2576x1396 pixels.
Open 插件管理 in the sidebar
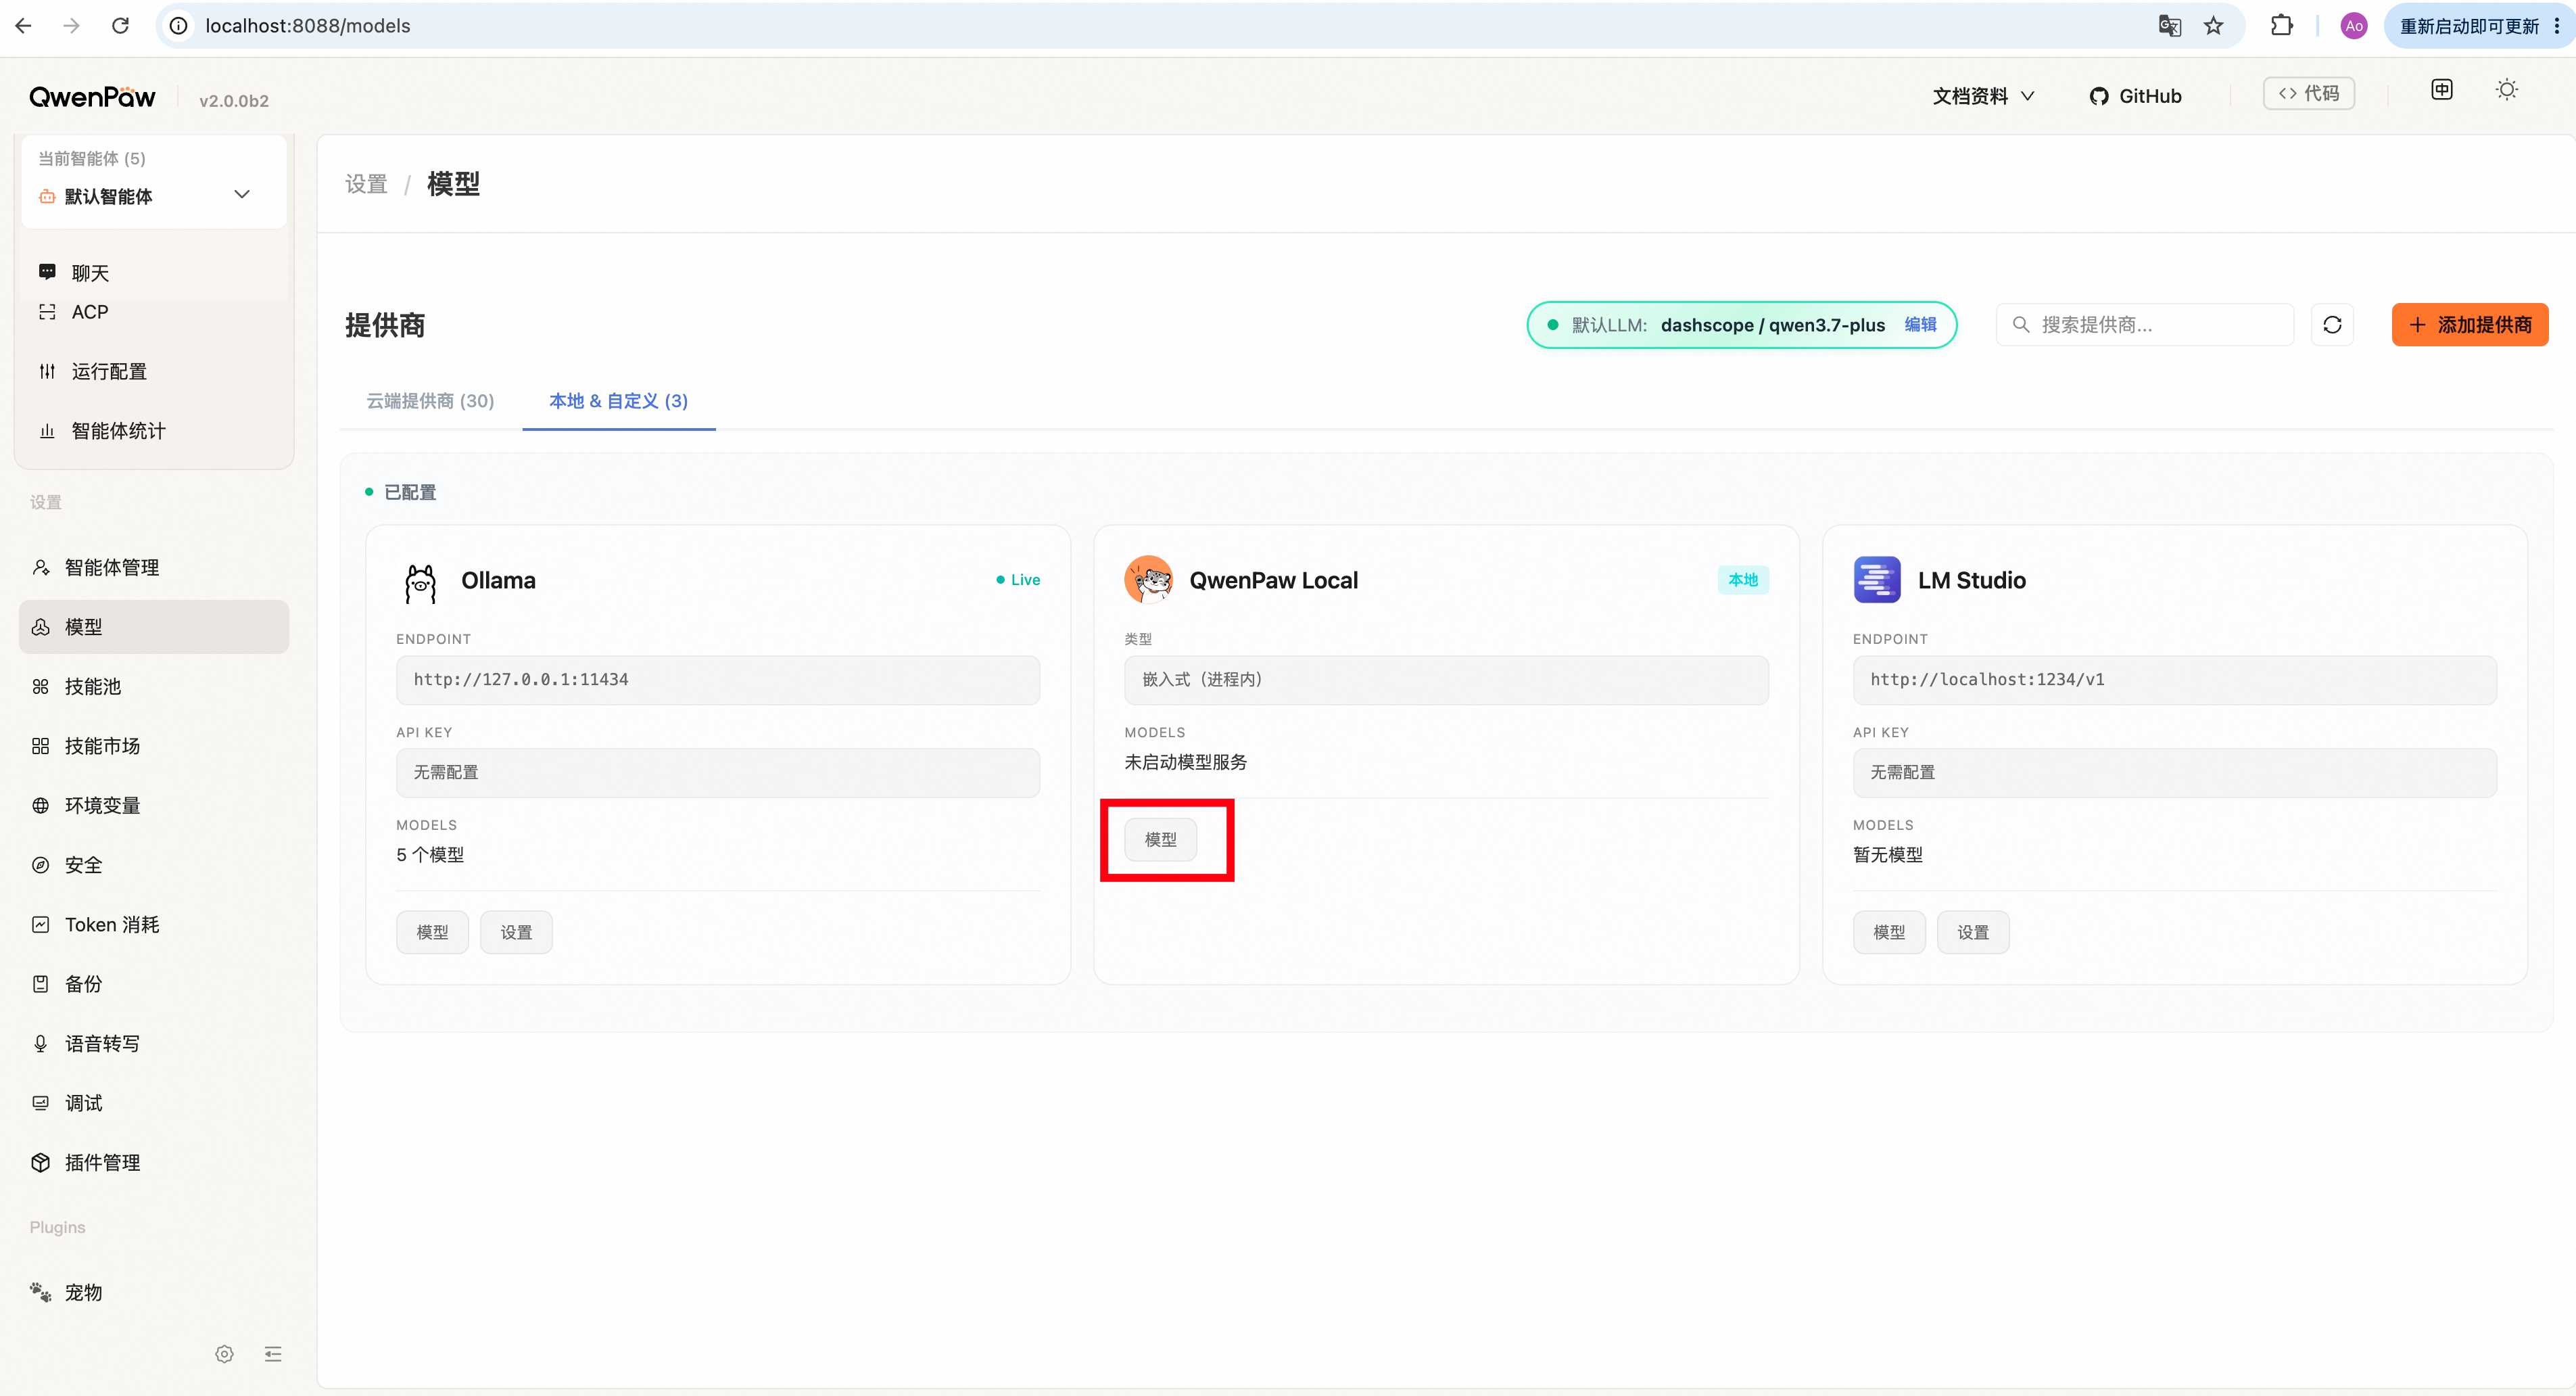click(154, 1163)
